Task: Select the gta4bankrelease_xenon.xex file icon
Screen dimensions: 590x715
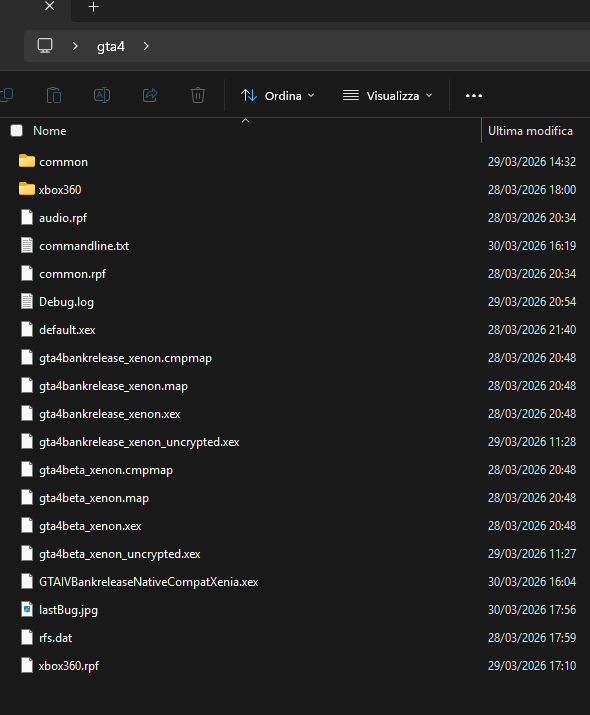Action: click(27, 414)
